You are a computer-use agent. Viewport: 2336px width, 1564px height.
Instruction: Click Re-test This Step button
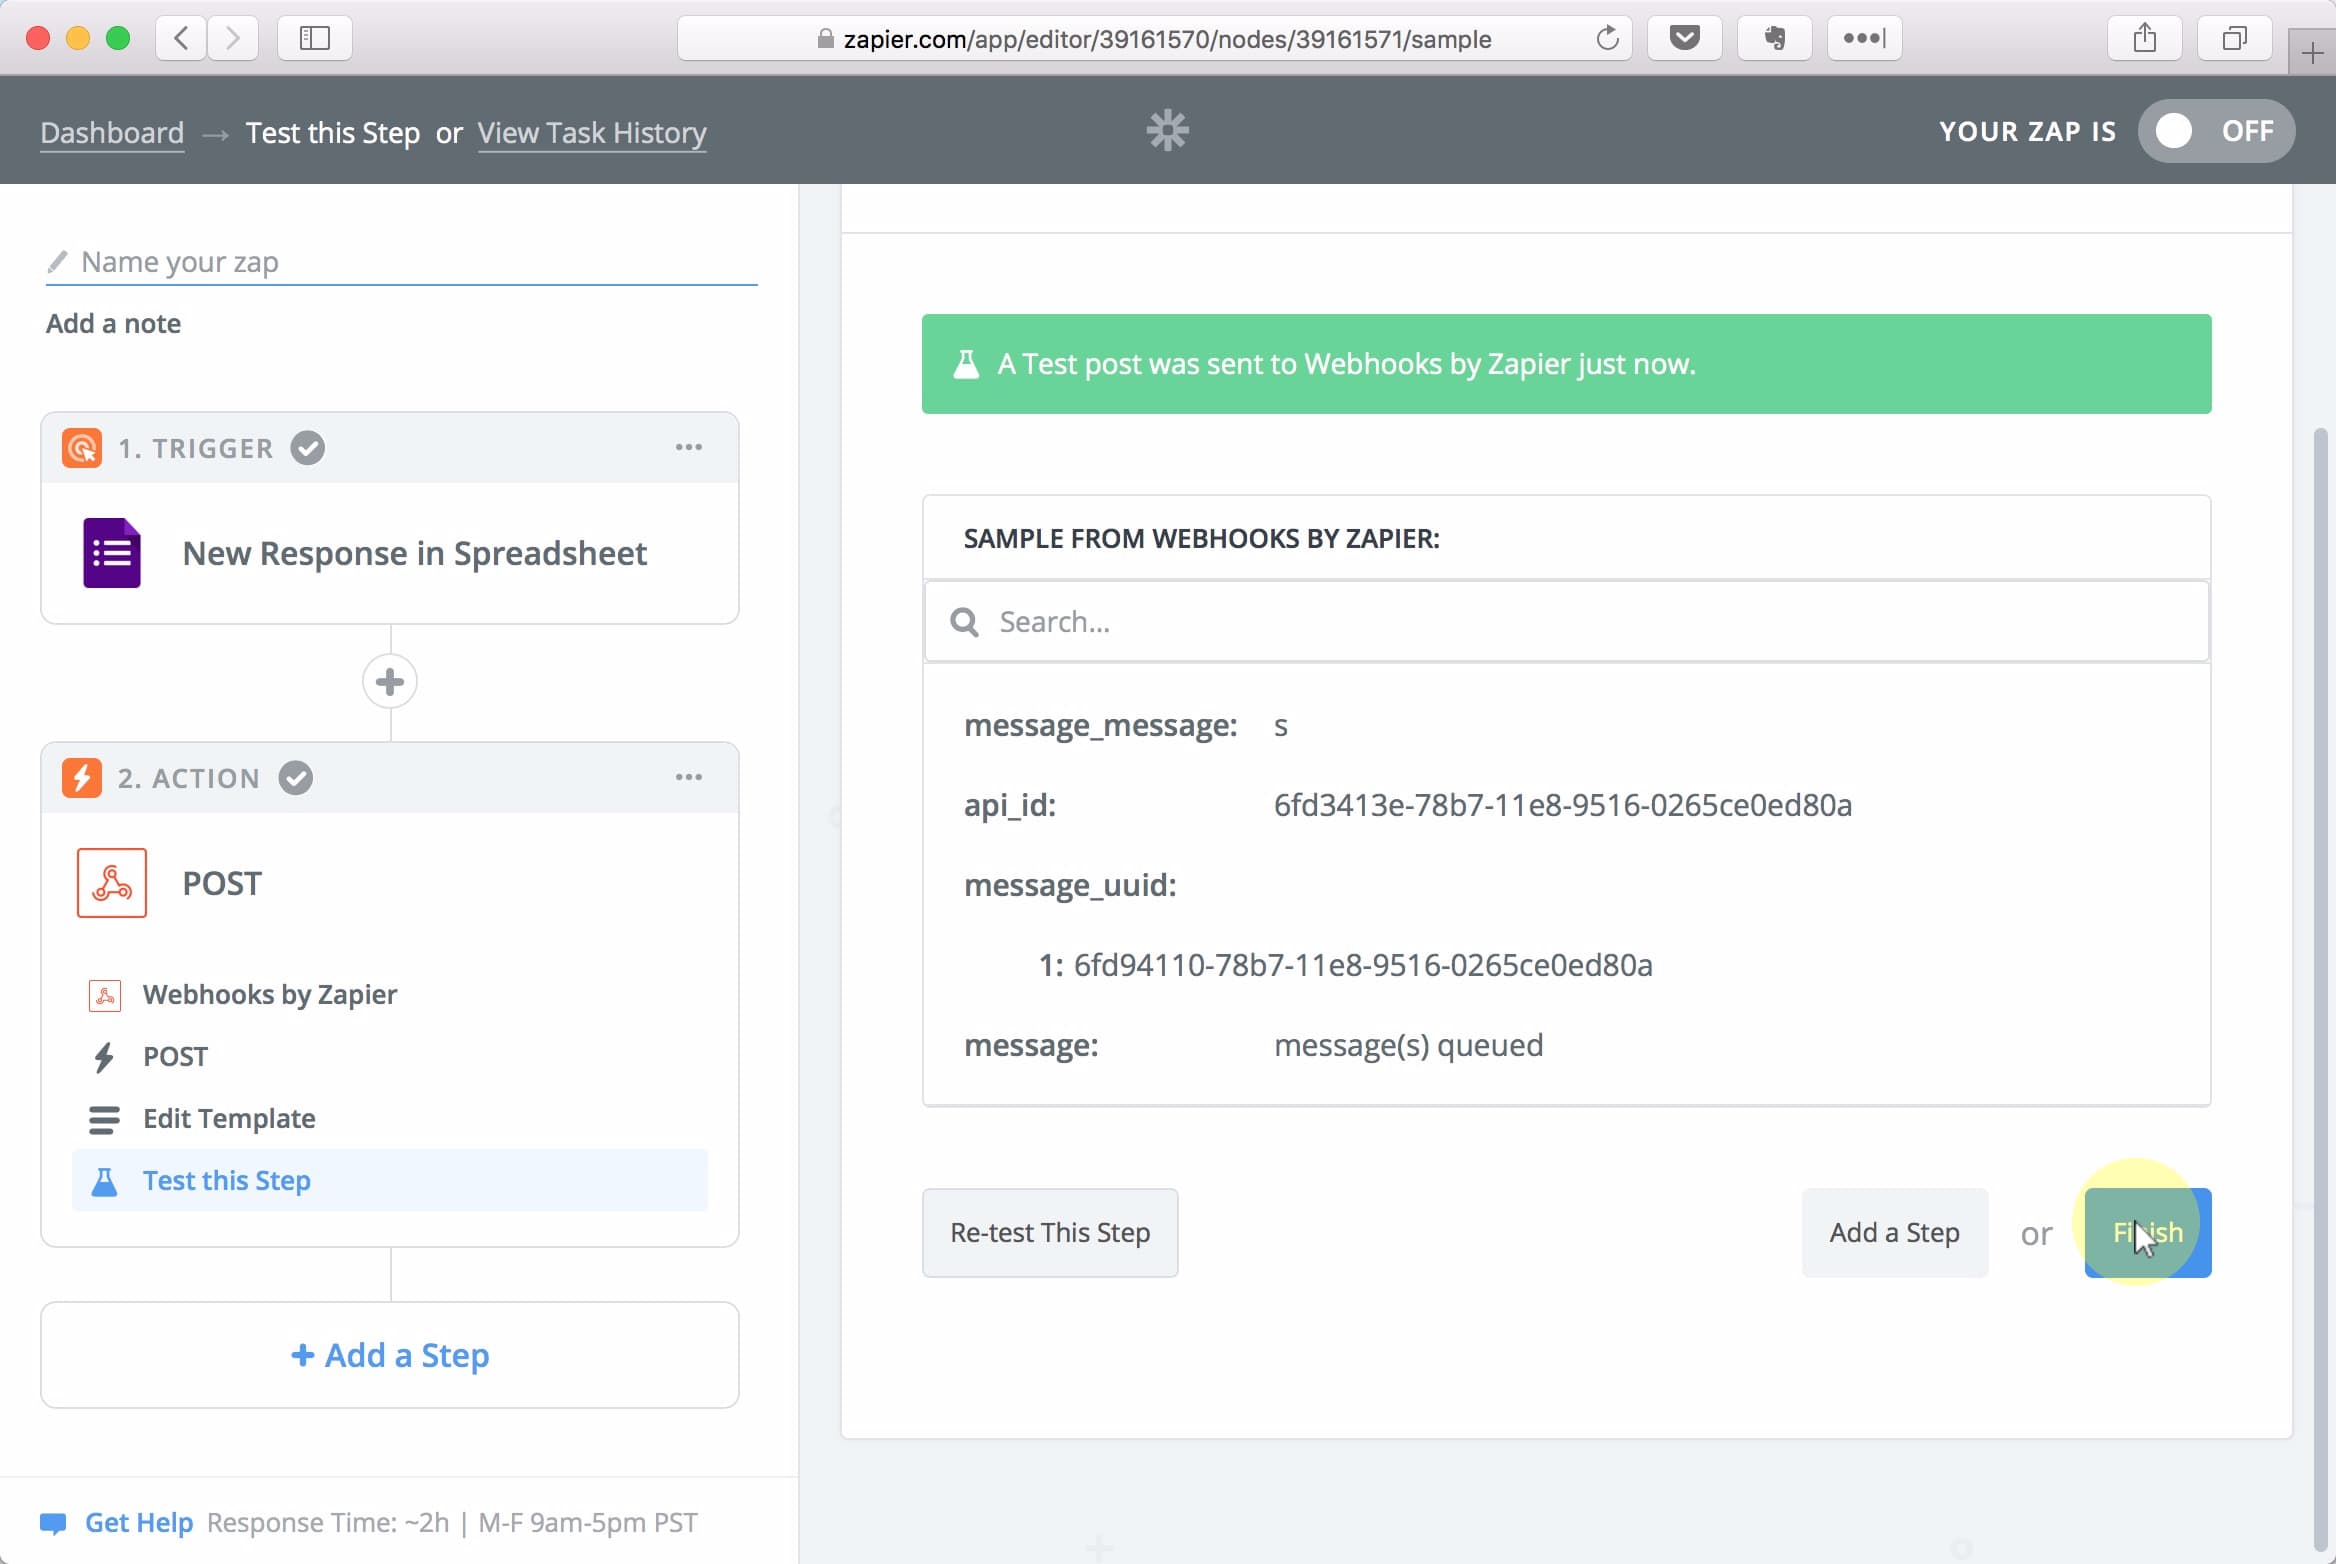pos(1050,1232)
